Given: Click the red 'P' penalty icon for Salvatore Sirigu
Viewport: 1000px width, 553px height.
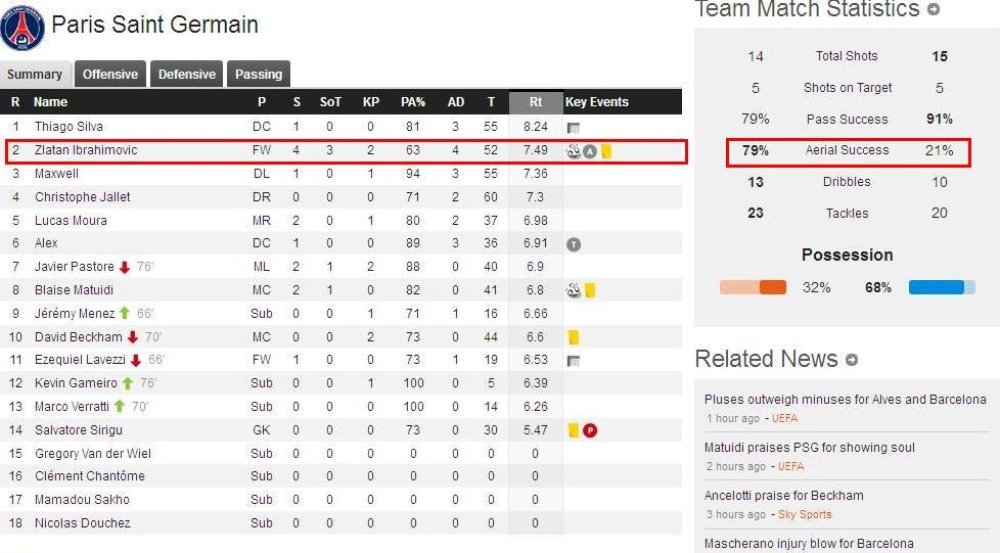Looking at the screenshot, I should coord(590,431).
